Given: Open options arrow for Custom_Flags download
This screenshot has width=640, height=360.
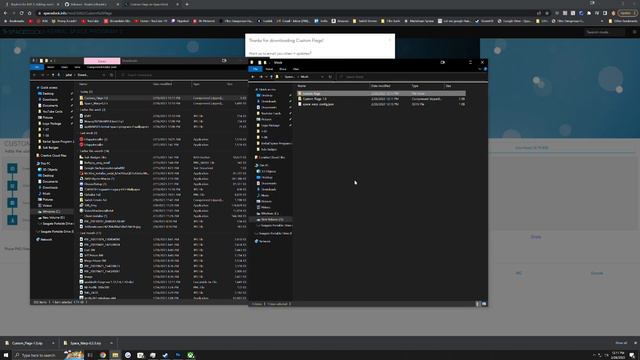Looking at the screenshot, I should pyautogui.click(x=53, y=343).
